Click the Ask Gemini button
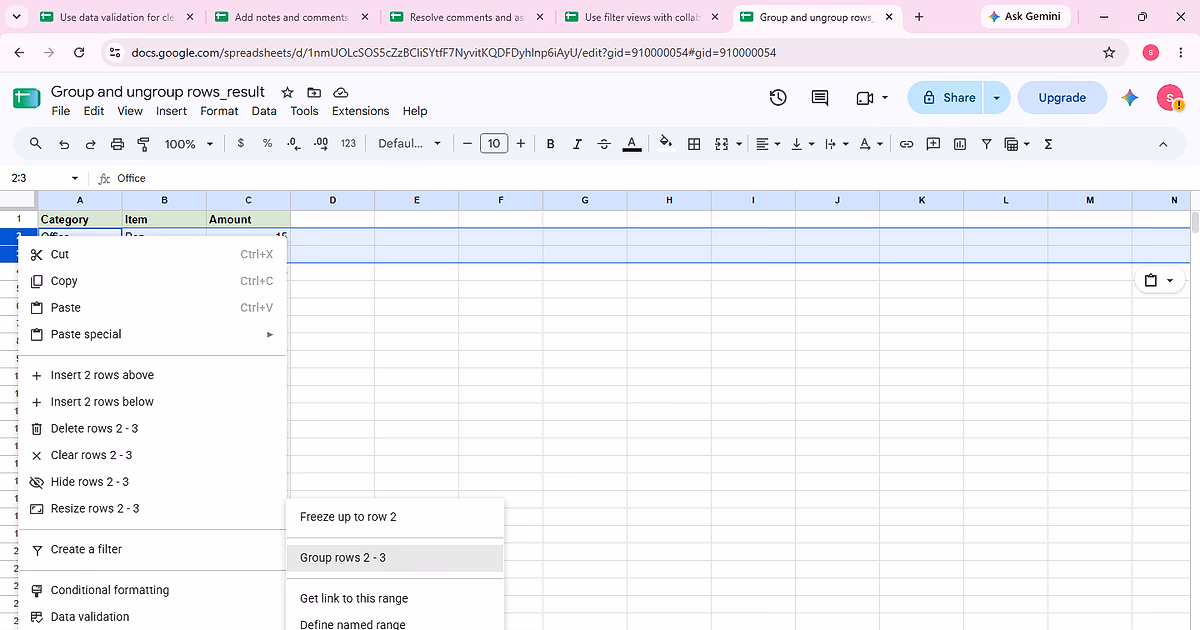This screenshot has height=630, width=1200. pyautogui.click(x=1024, y=17)
